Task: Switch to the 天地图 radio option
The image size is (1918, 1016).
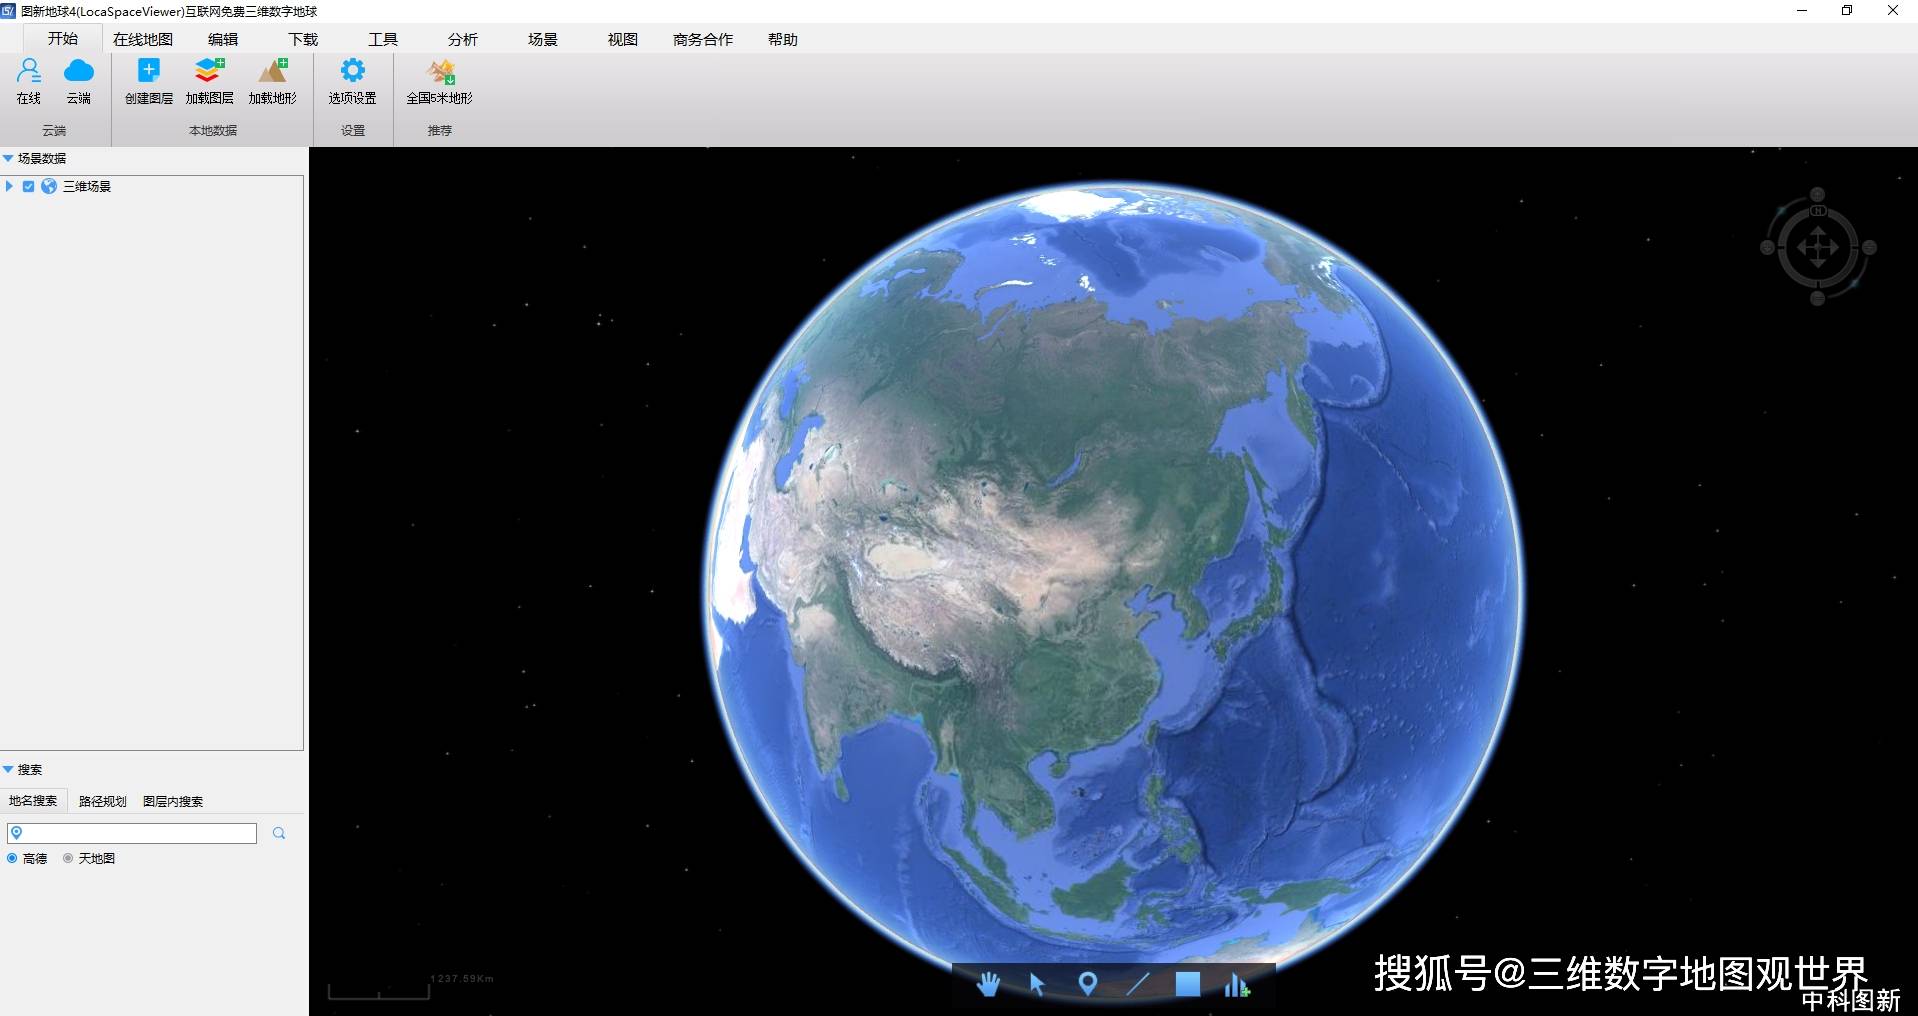Action: (x=68, y=858)
